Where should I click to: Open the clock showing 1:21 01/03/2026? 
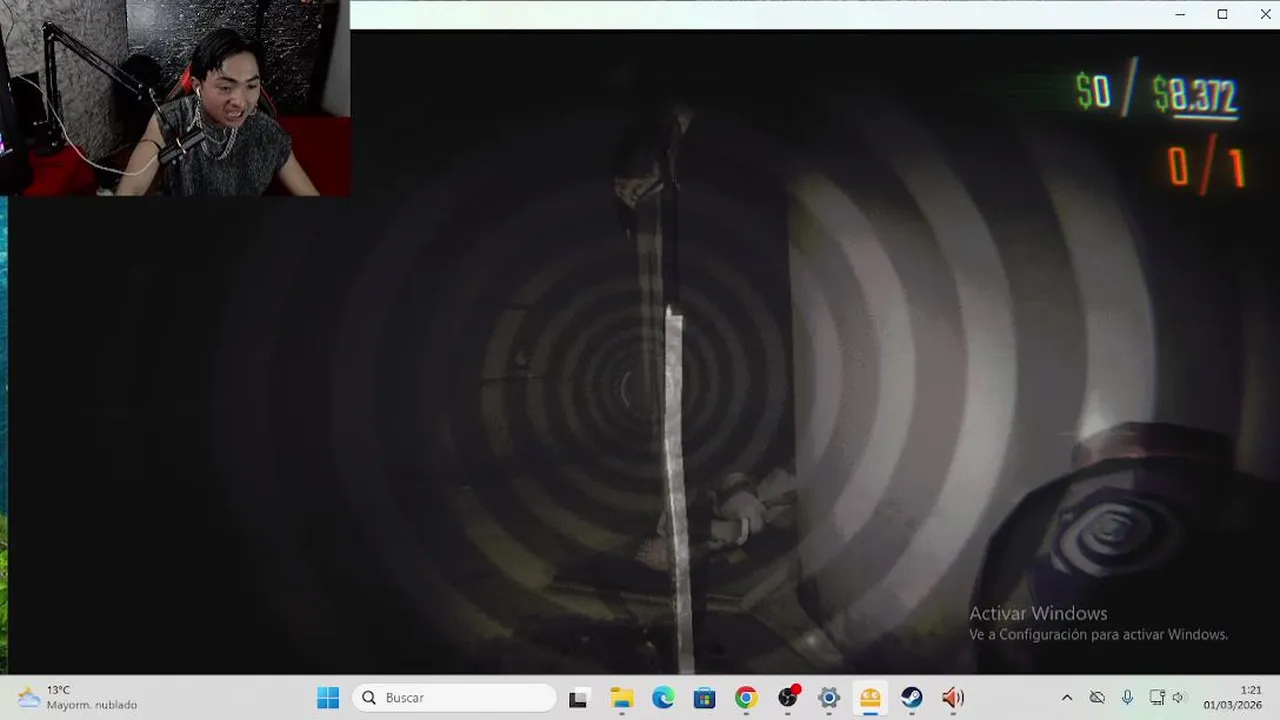1232,698
